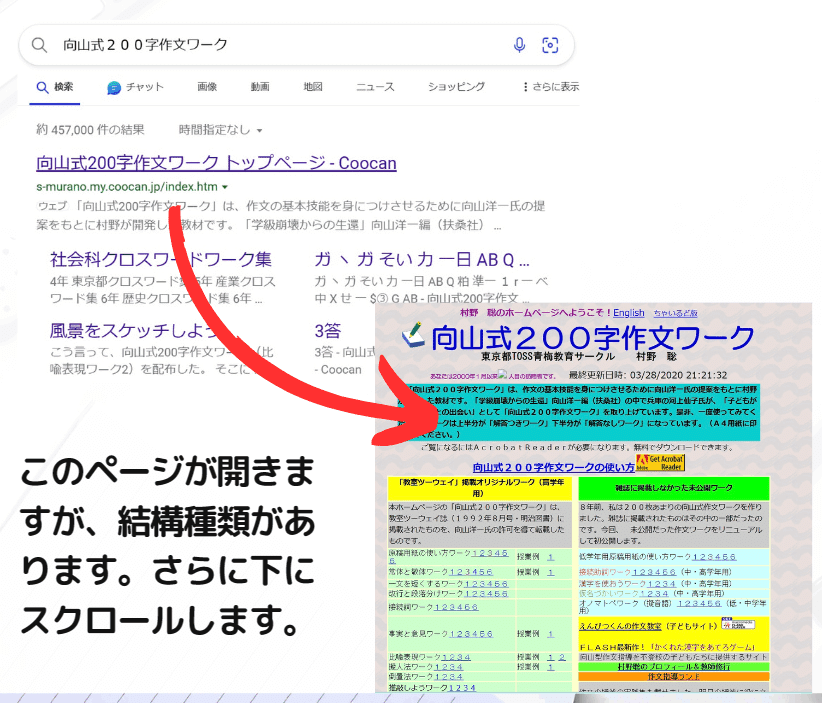The width and height of the screenshot is (822, 703).
Task: Open result 向山式200字作文ワーク トップページ - Coocan
Action: coord(216,163)
